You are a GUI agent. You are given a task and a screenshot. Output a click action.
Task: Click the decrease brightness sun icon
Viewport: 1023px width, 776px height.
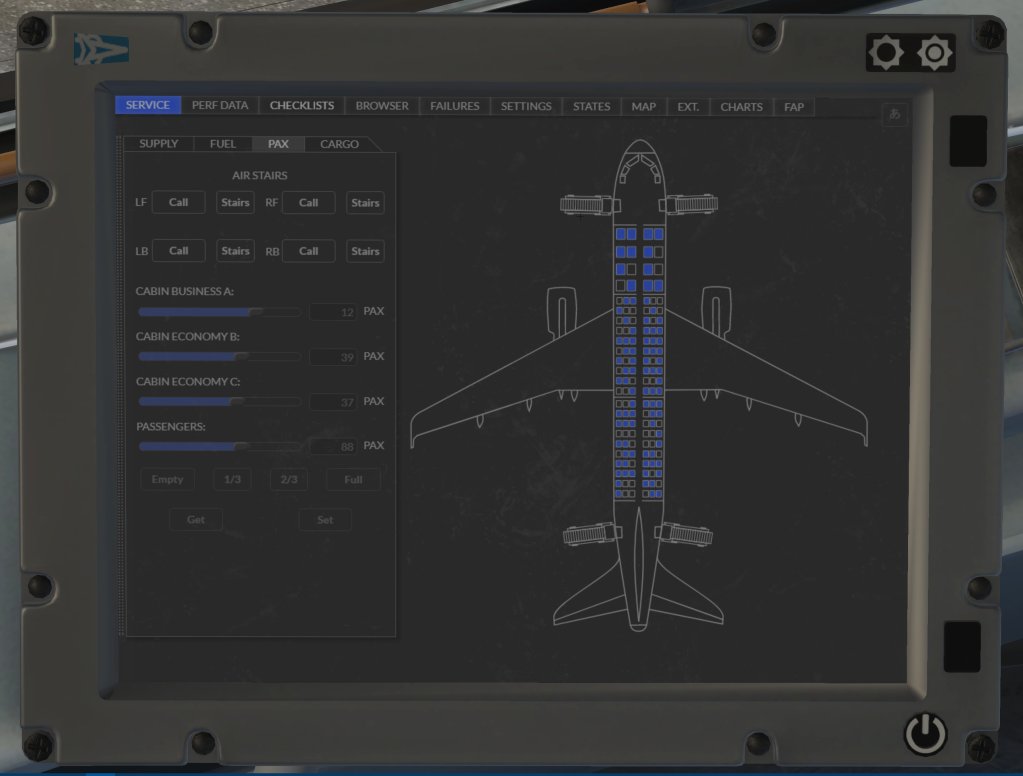[886, 53]
